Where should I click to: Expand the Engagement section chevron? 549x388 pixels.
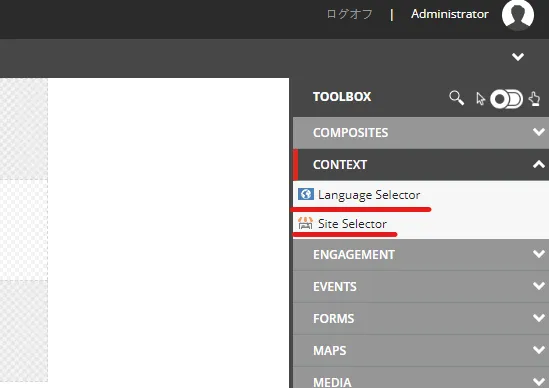click(538, 254)
